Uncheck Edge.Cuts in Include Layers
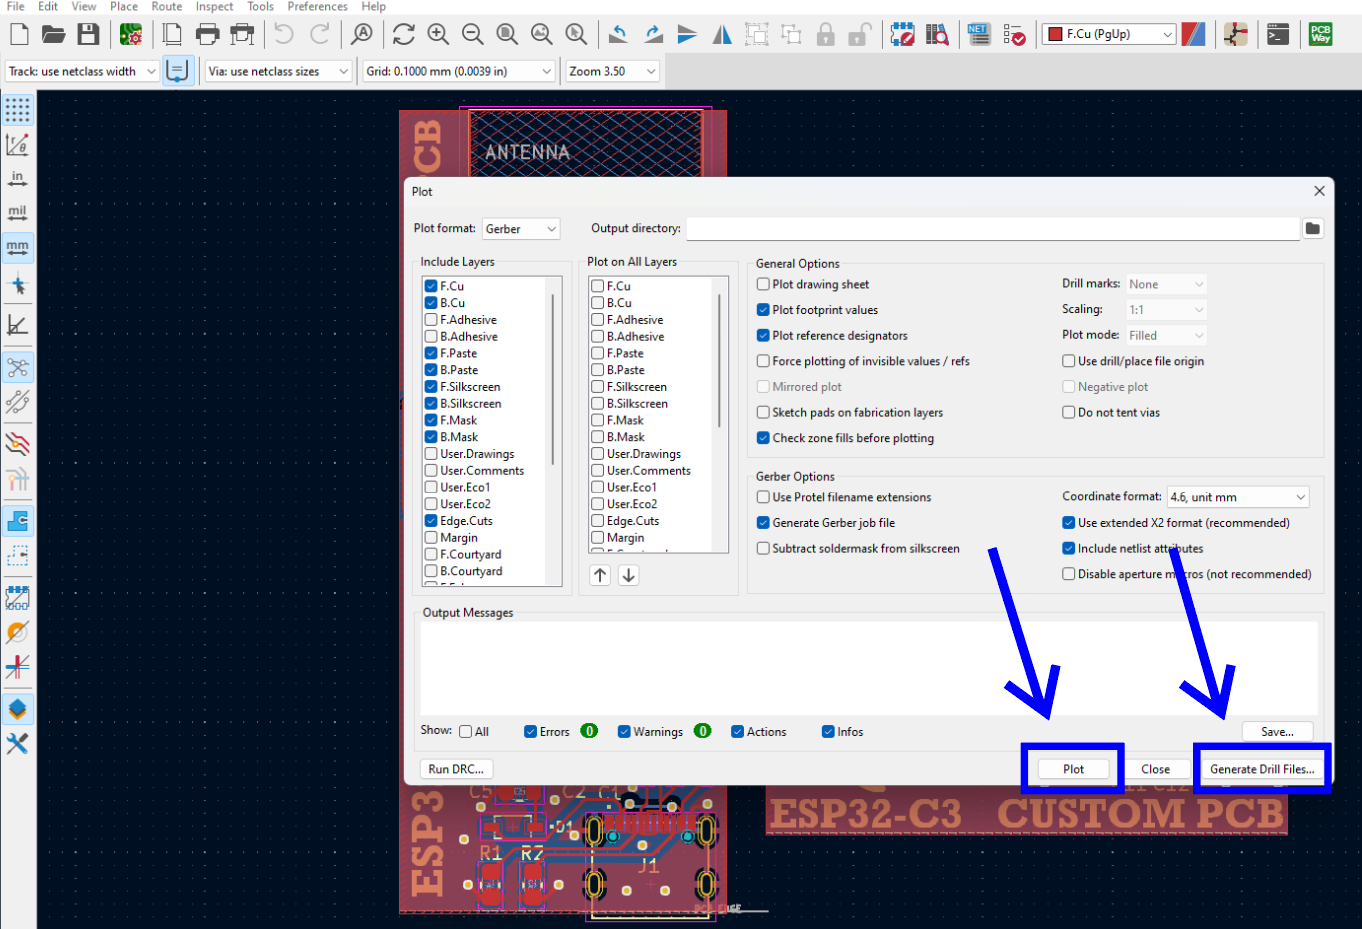Screen dimensions: 1362x929 (x=431, y=521)
